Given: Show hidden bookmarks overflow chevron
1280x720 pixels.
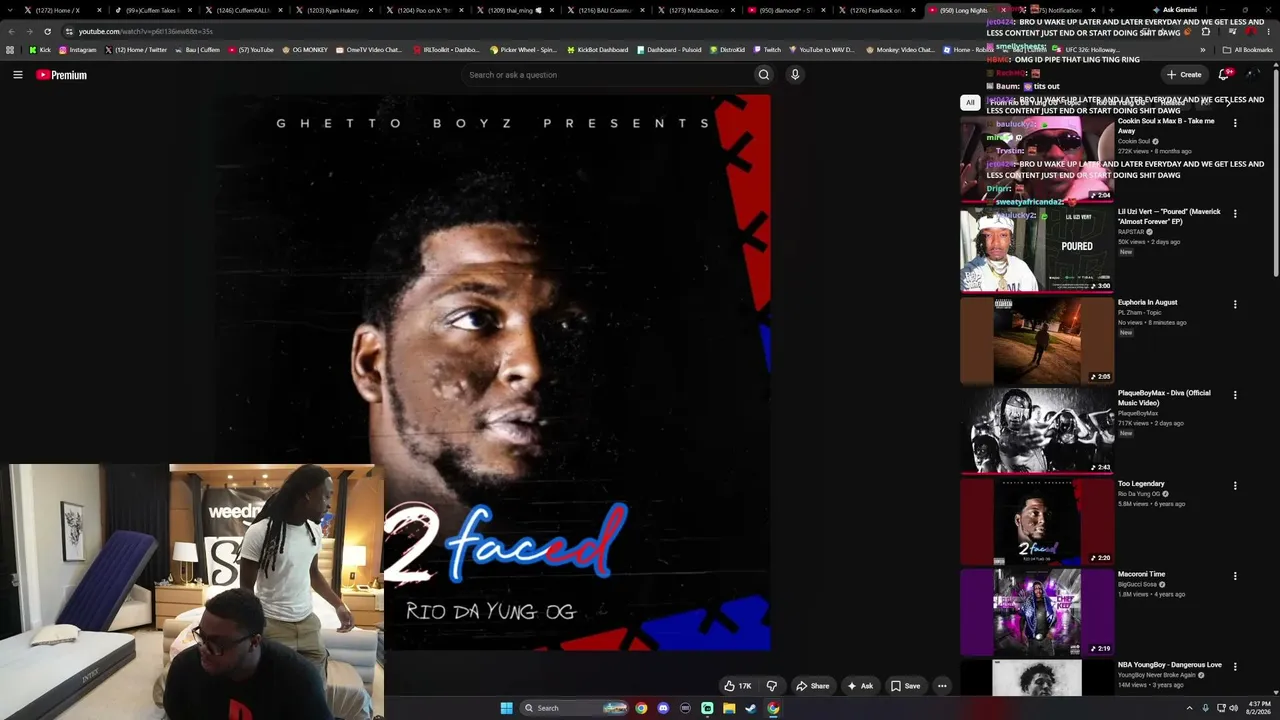Looking at the screenshot, I should pyautogui.click(x=1203, y=50).
